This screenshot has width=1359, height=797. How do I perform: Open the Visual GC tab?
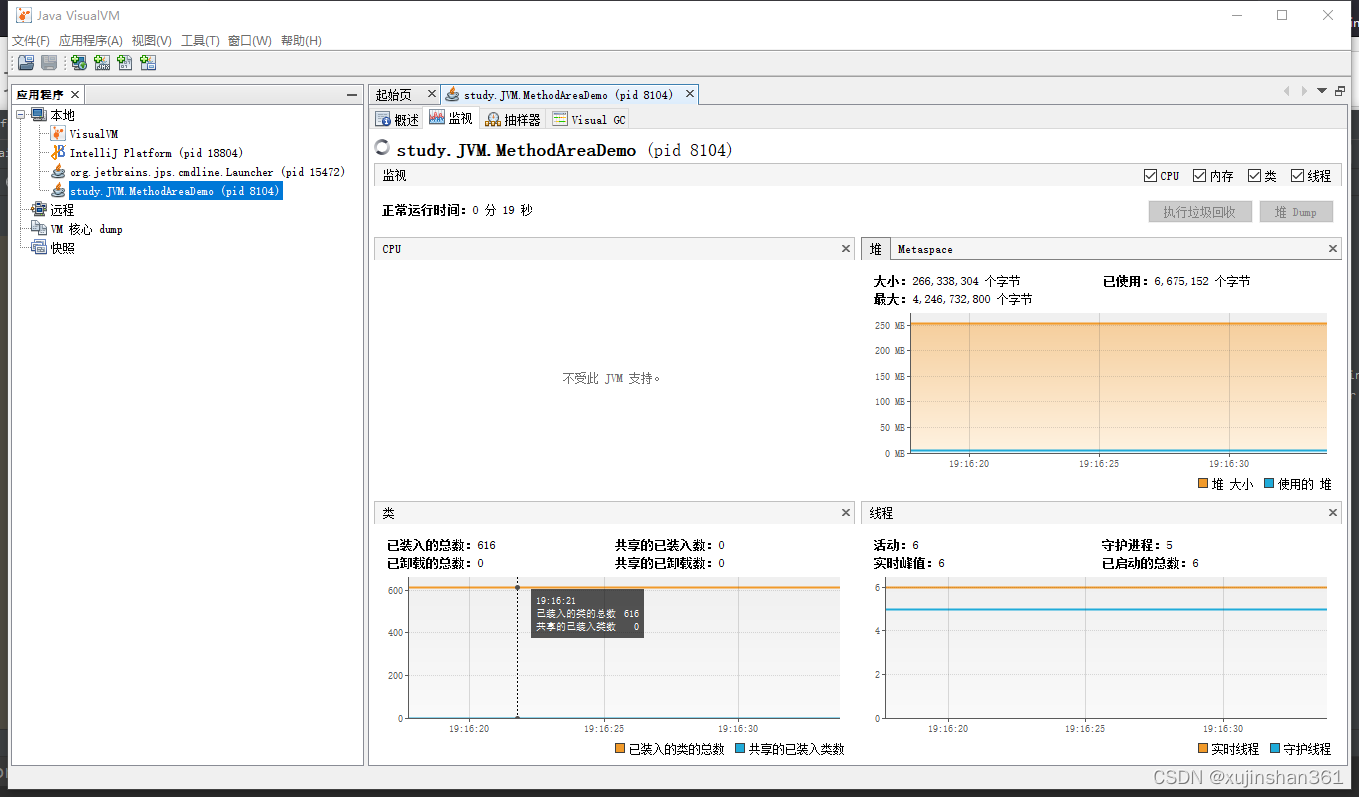coord(588,119)
